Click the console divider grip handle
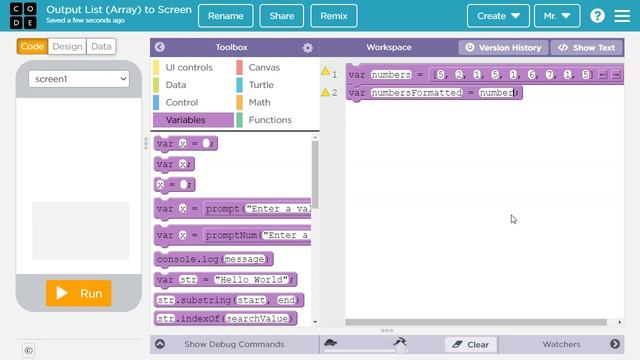 [387, 330]
